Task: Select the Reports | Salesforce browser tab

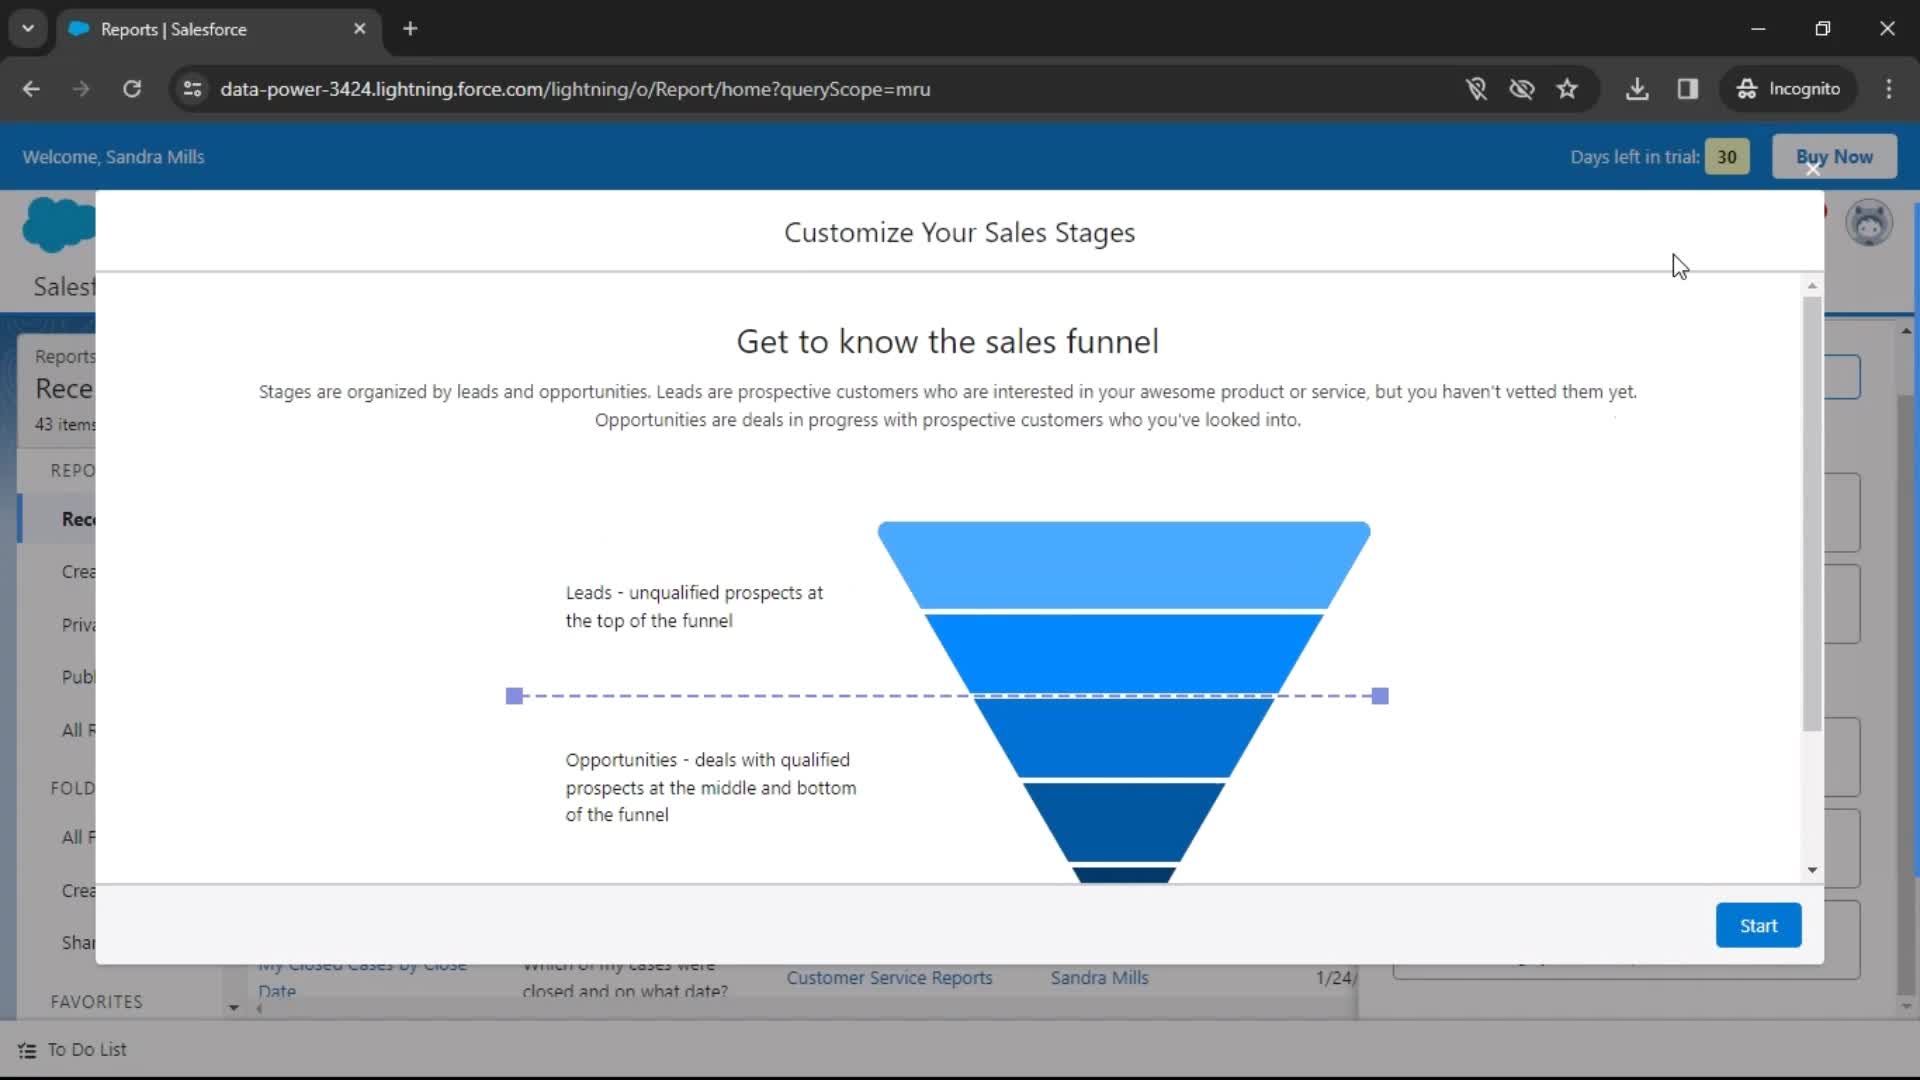Action: [x=218, y=29]
